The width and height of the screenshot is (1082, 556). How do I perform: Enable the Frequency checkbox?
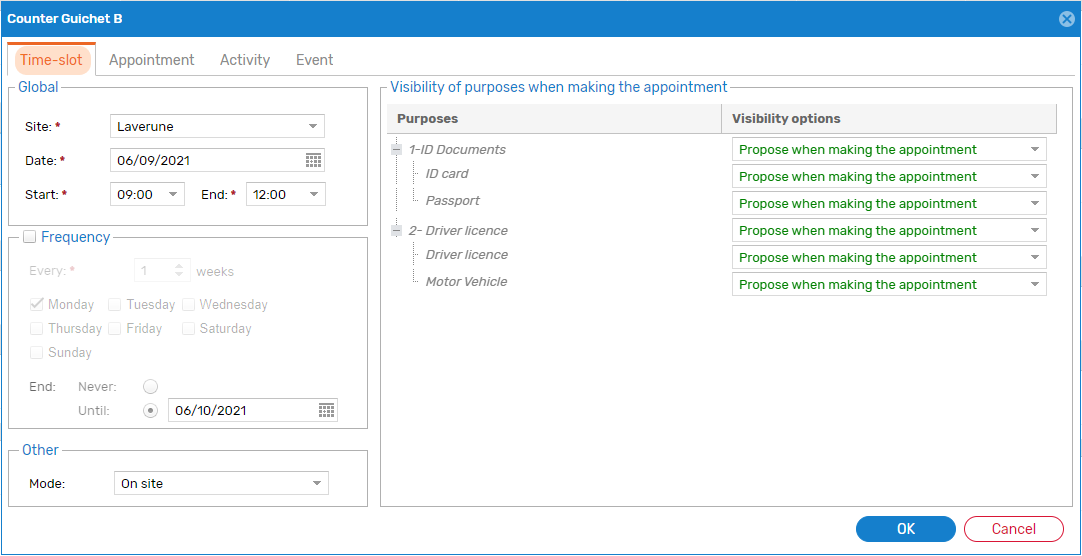30,237
